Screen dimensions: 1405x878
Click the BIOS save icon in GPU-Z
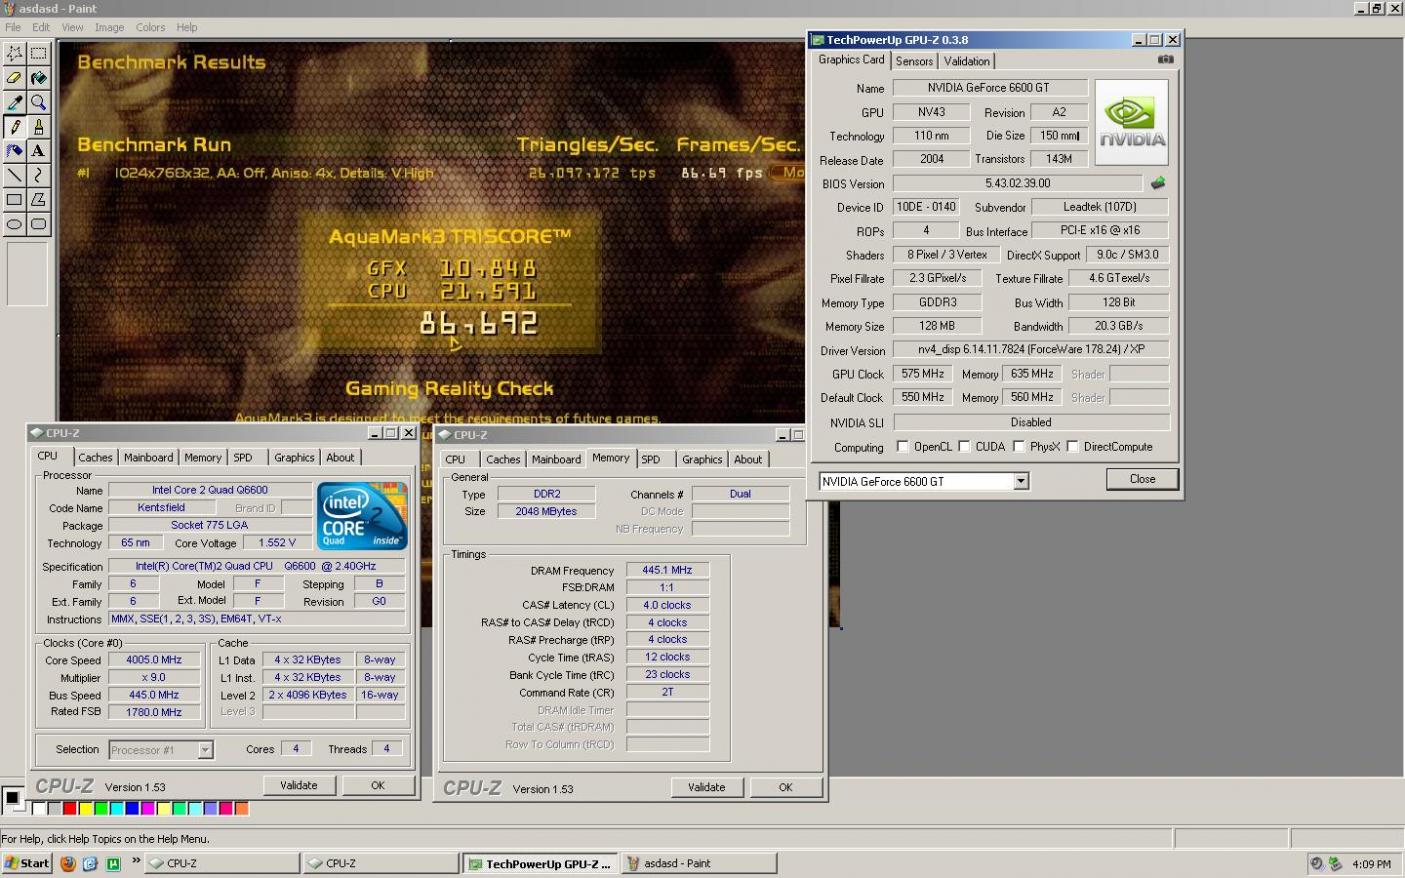click(x=1158, y=183)
